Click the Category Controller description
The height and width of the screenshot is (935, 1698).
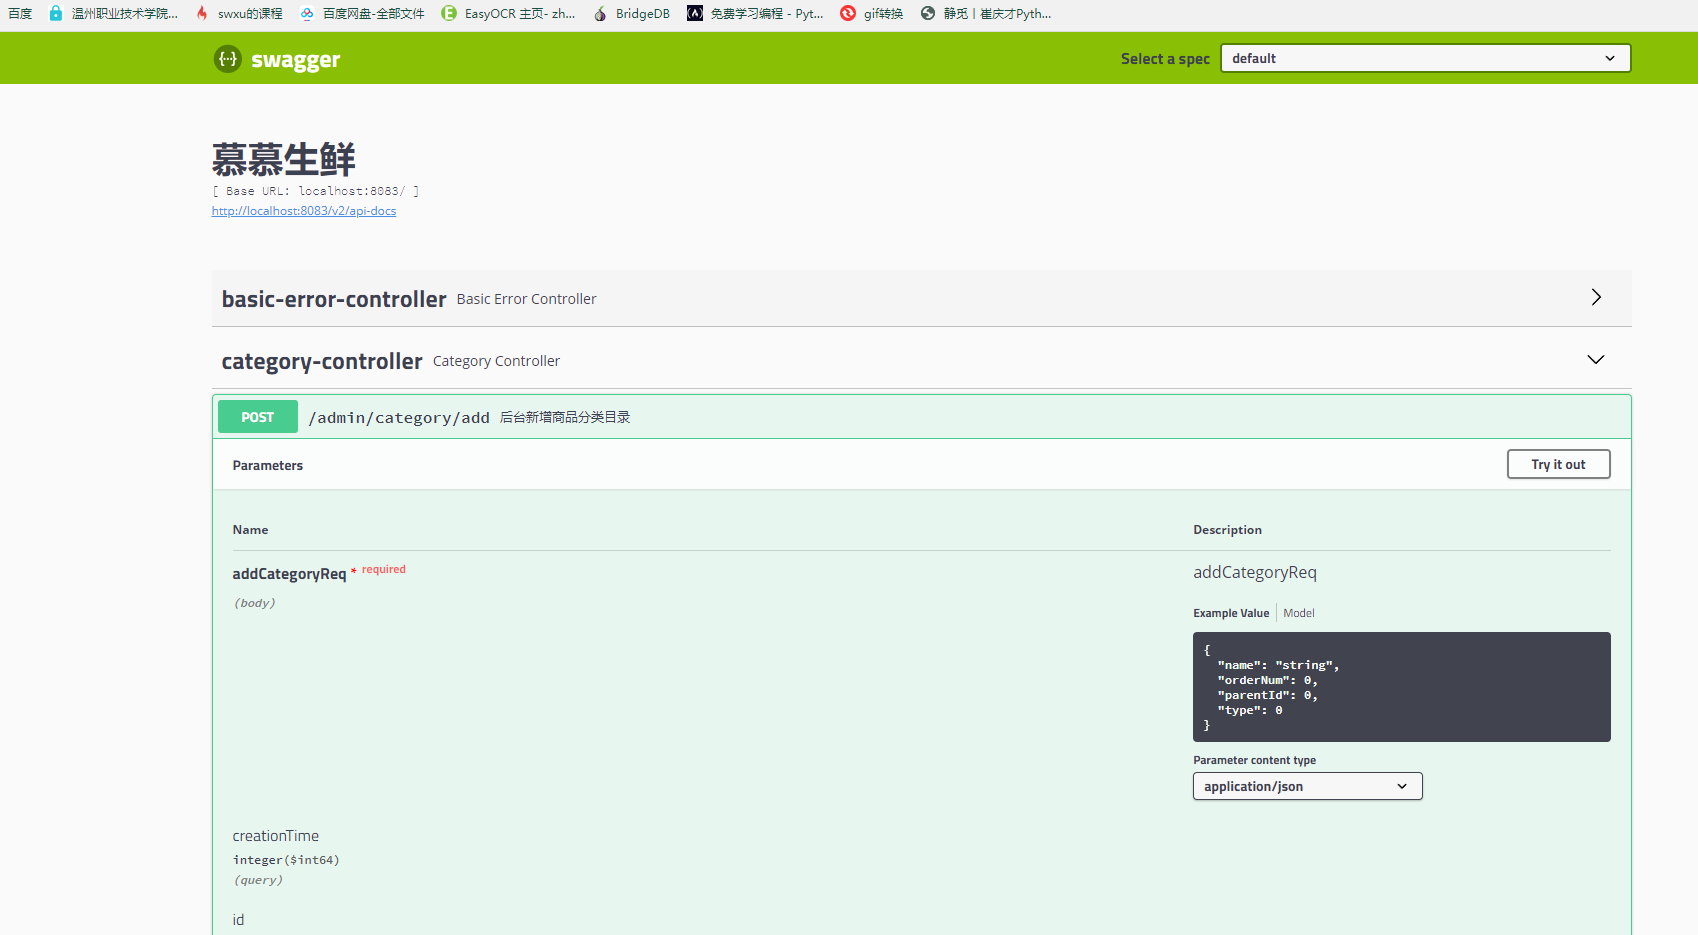coord(496,361)
